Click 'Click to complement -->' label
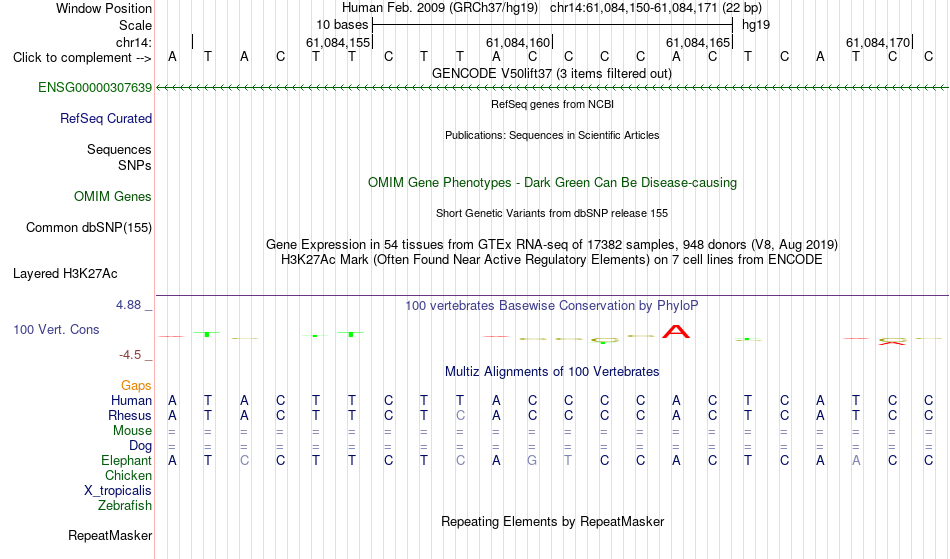Viewport: 950px width, 559px height. [x=82, y=58]
